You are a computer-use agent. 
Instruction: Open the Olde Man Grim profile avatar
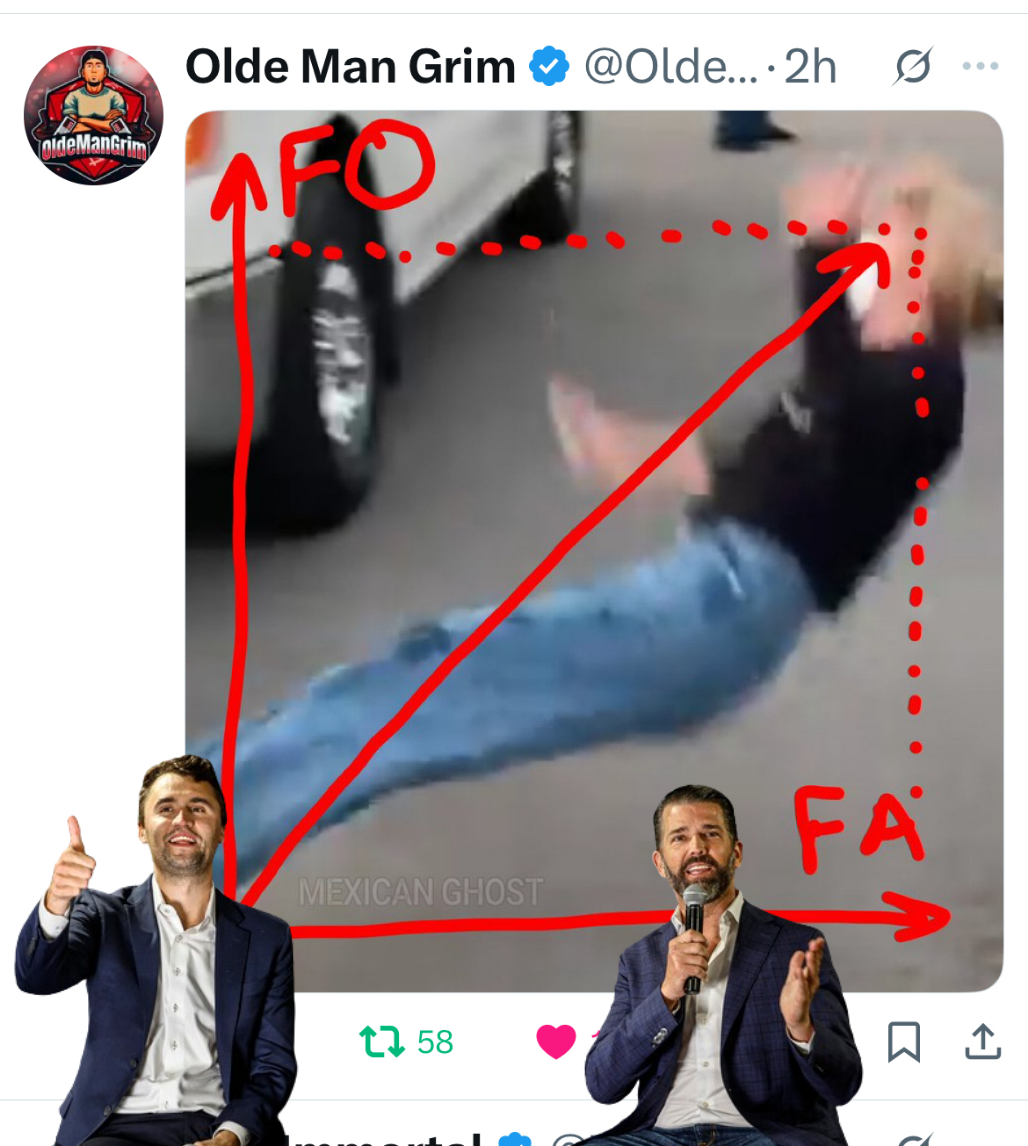coord(94,115)
